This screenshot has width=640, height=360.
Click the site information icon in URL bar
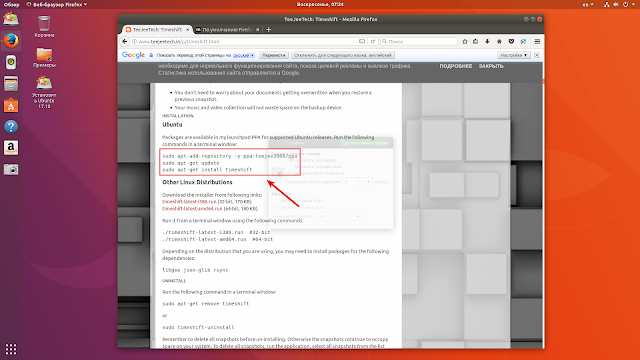tap(135, 41)
